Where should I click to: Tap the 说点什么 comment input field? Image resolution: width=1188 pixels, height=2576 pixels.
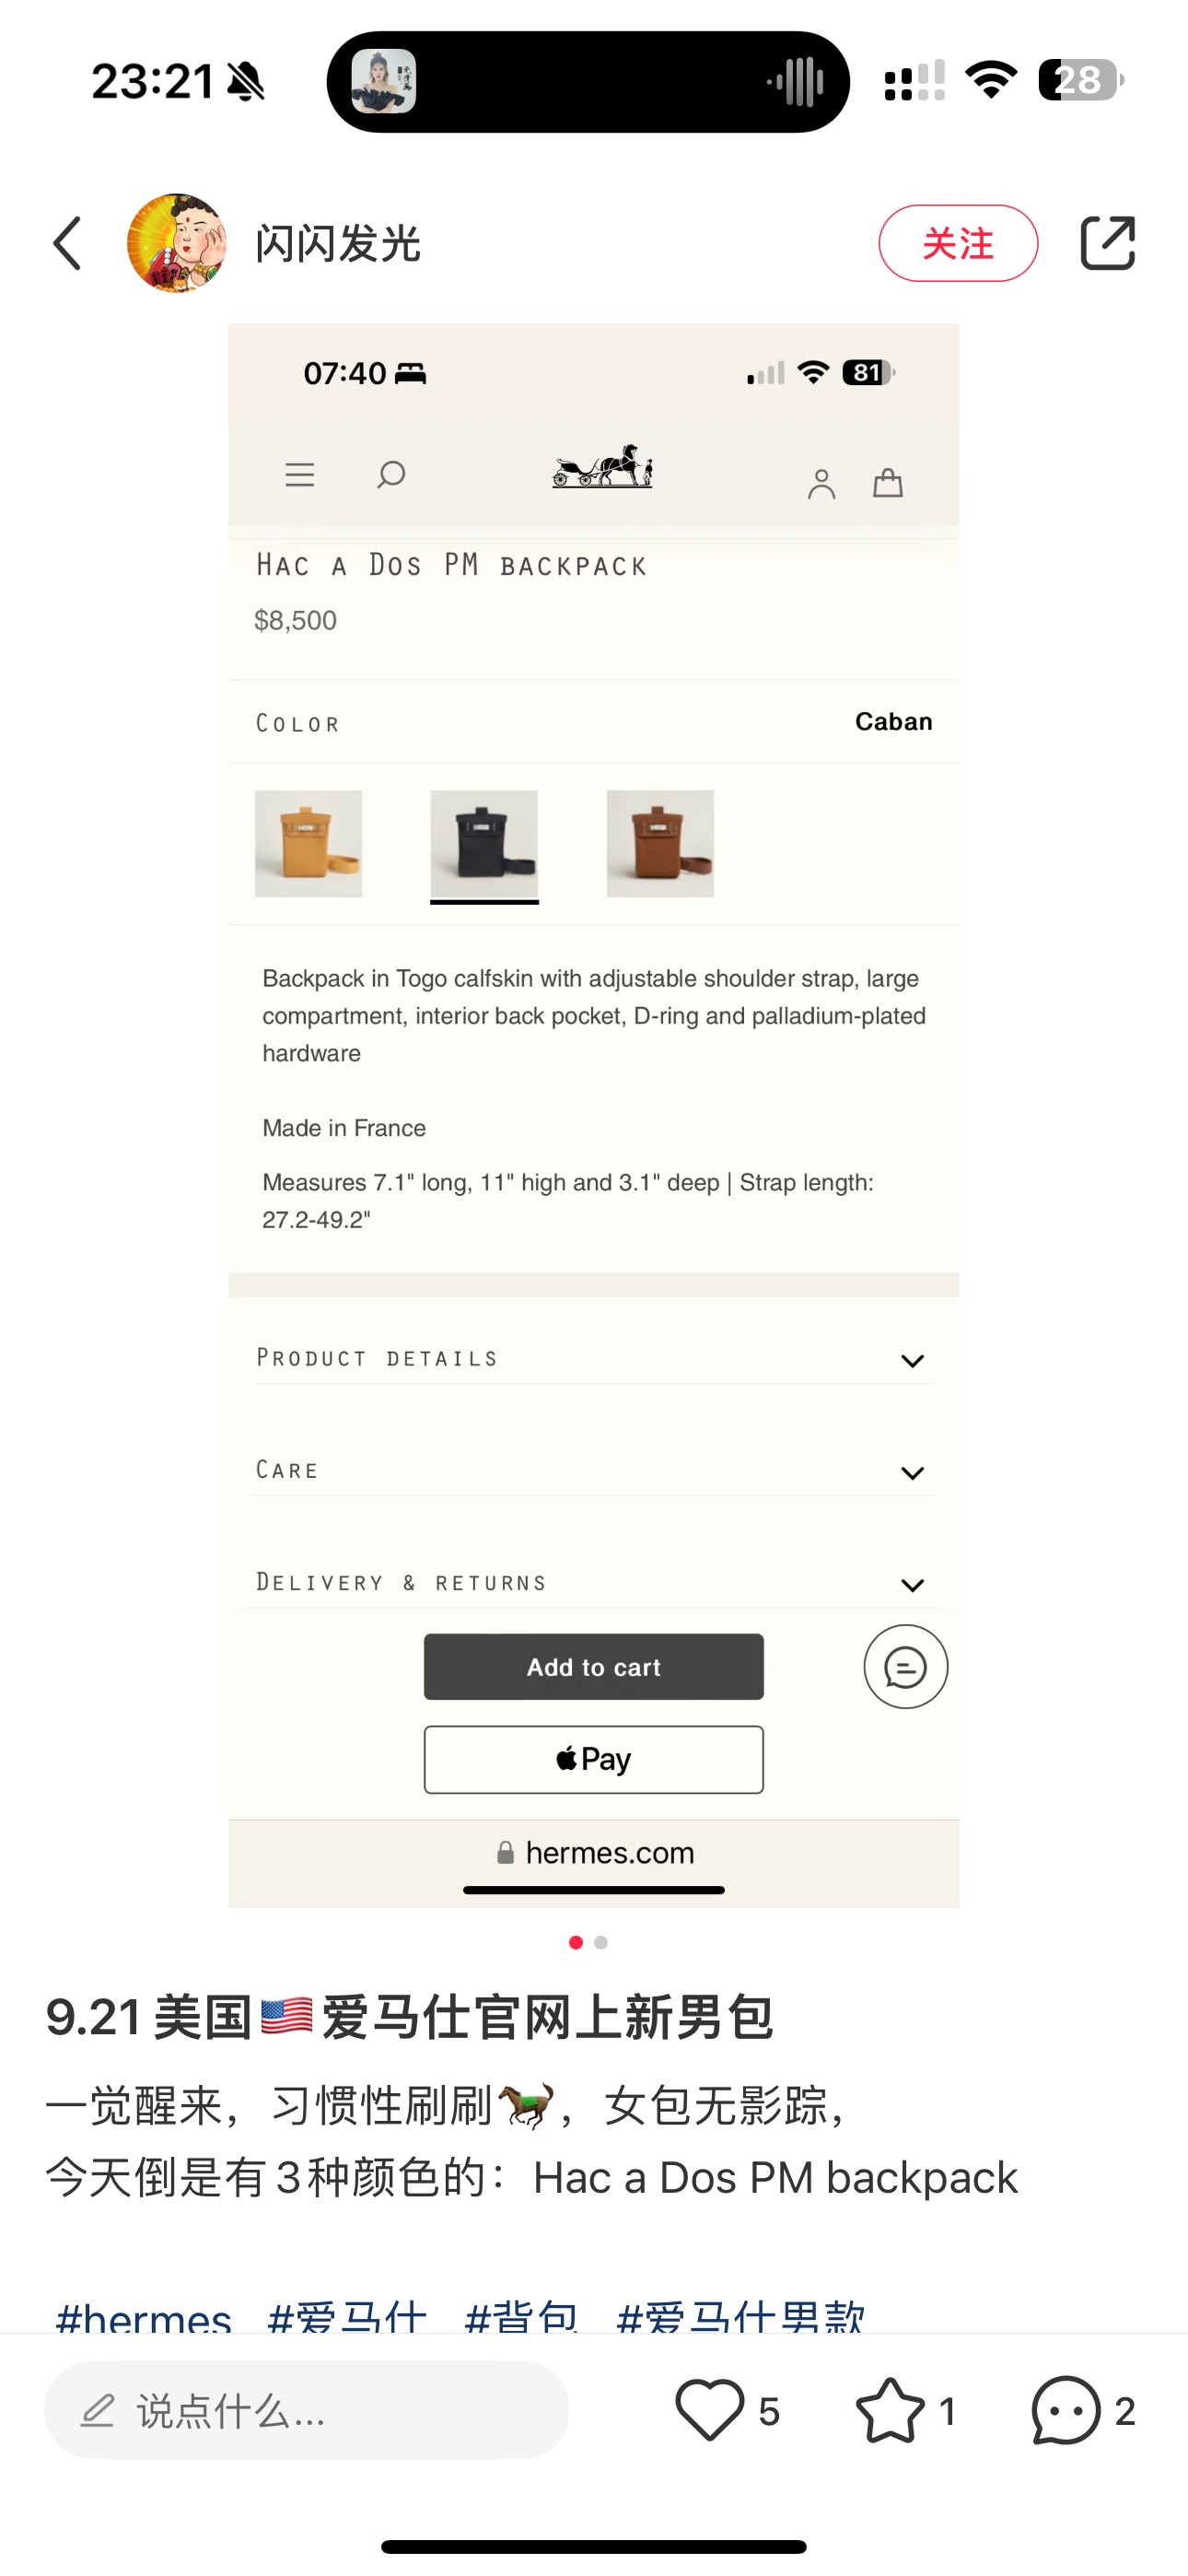click(306, 2410)
